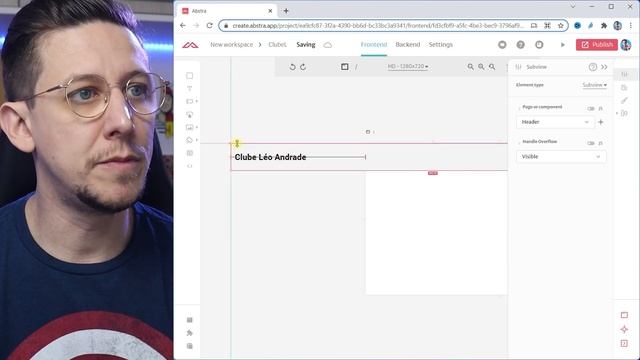
Task: Add a new component with the plus button
Action: (x=601, y=122)
